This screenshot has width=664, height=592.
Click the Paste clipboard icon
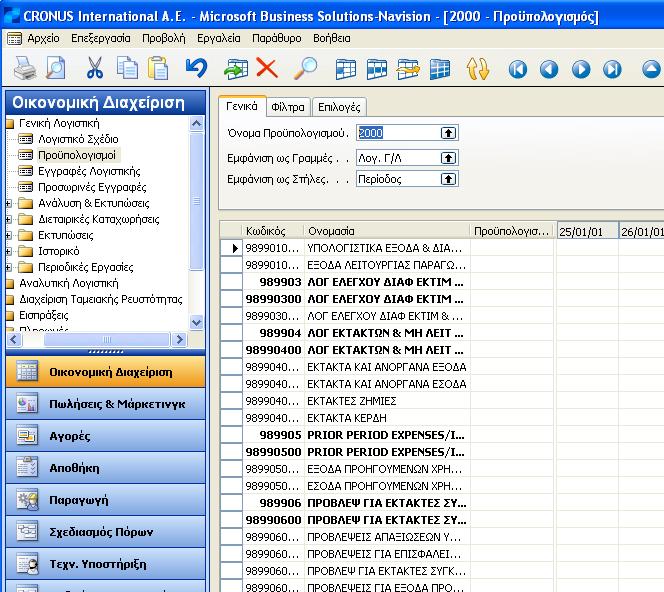tap(158, 68)
